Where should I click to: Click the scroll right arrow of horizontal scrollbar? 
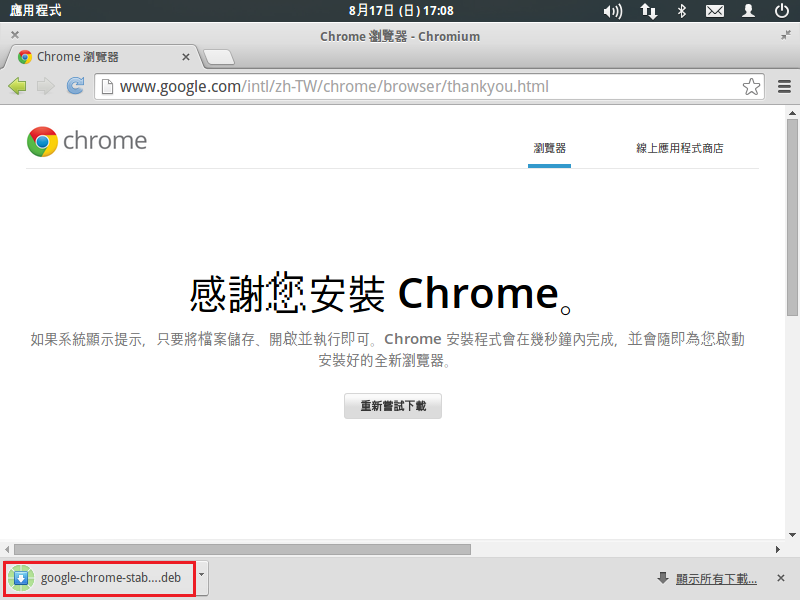[778, 549]
